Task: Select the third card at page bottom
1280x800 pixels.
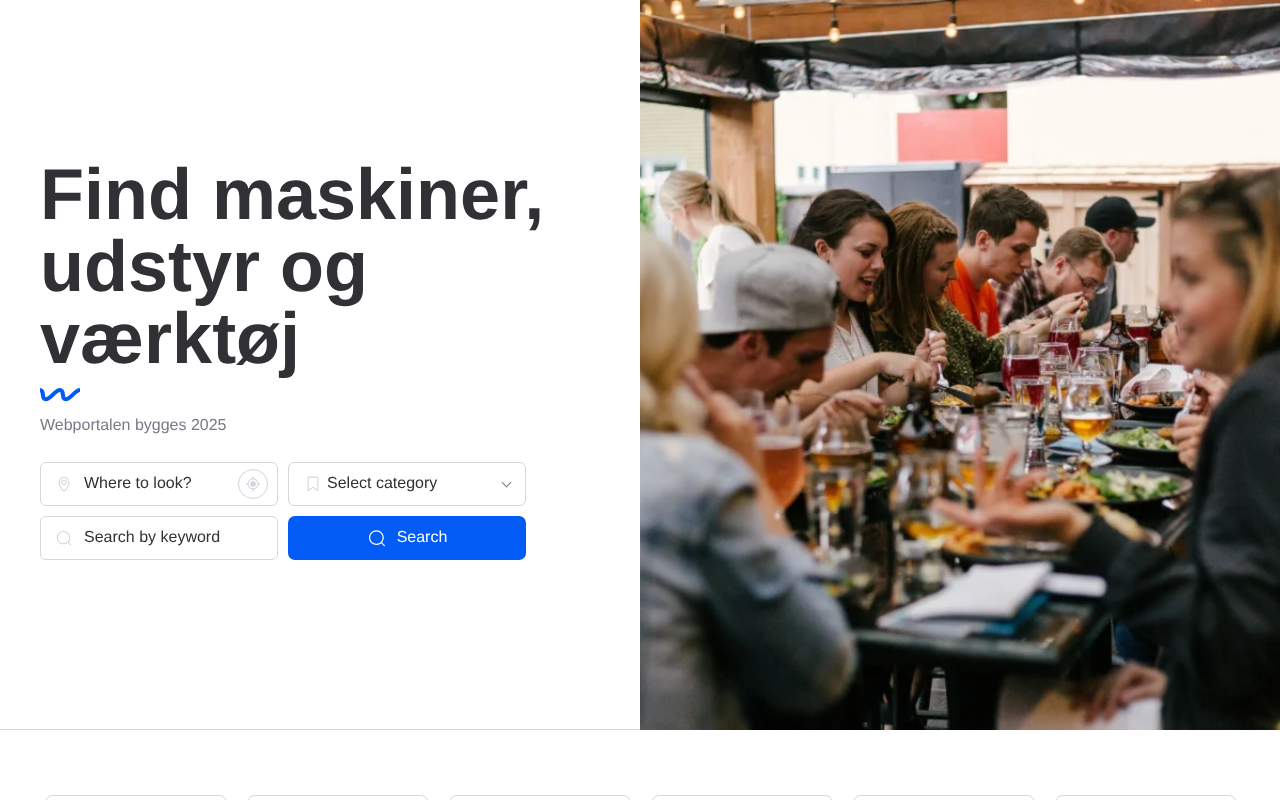Action: (540, 797)
